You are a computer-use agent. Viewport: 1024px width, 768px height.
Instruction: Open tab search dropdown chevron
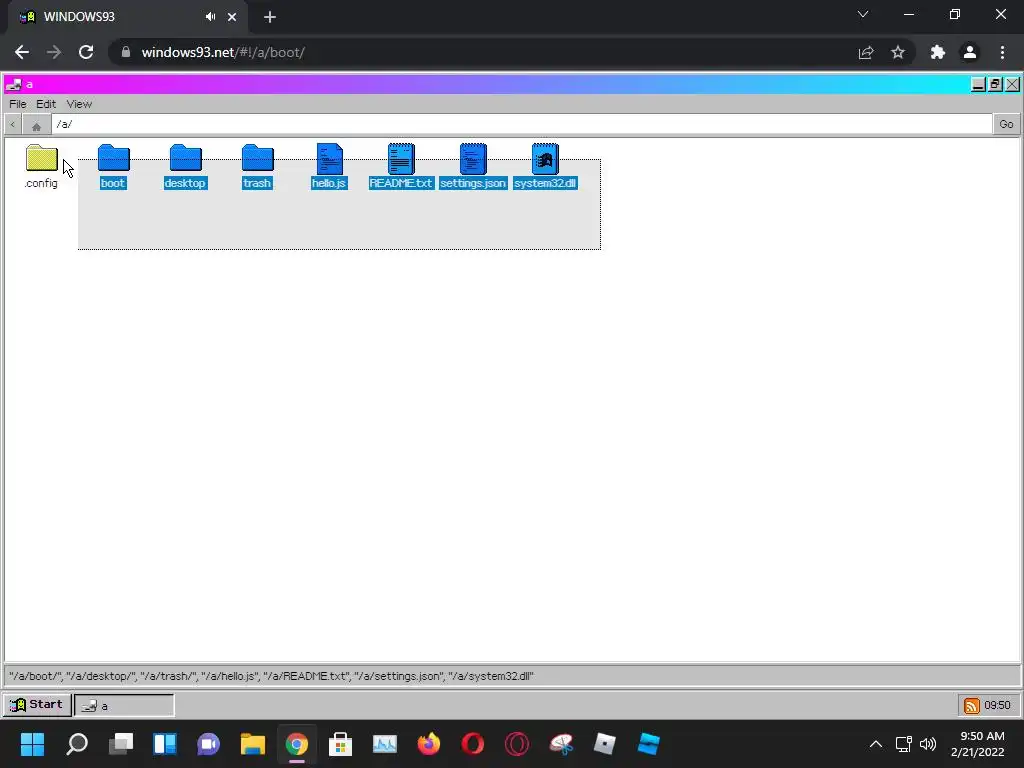pyautogui.click(x=863, y=14)
